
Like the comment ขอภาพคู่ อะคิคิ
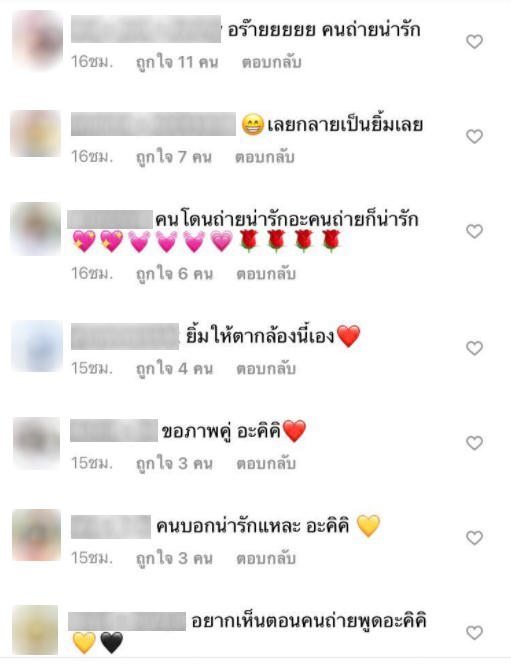click(x=474, y=443)
